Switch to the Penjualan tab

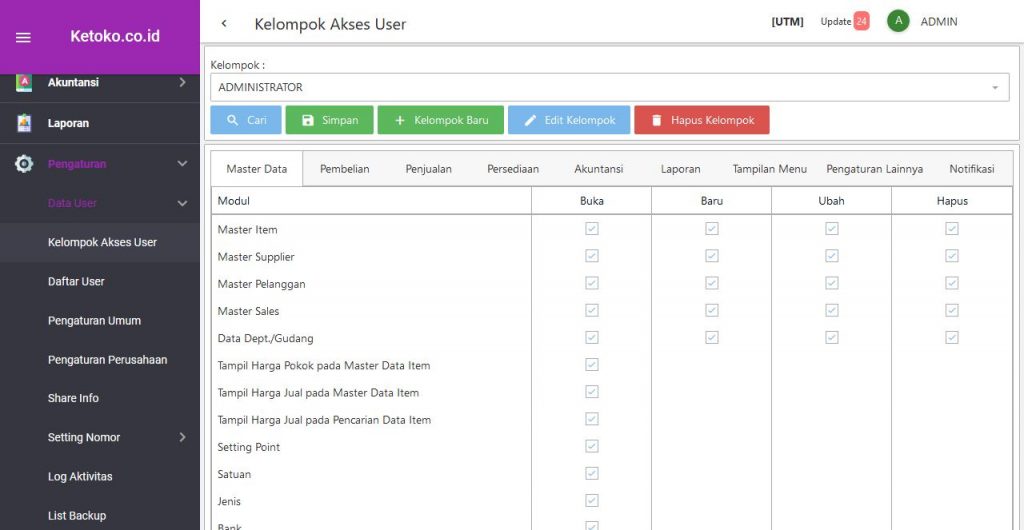[428, 169]
